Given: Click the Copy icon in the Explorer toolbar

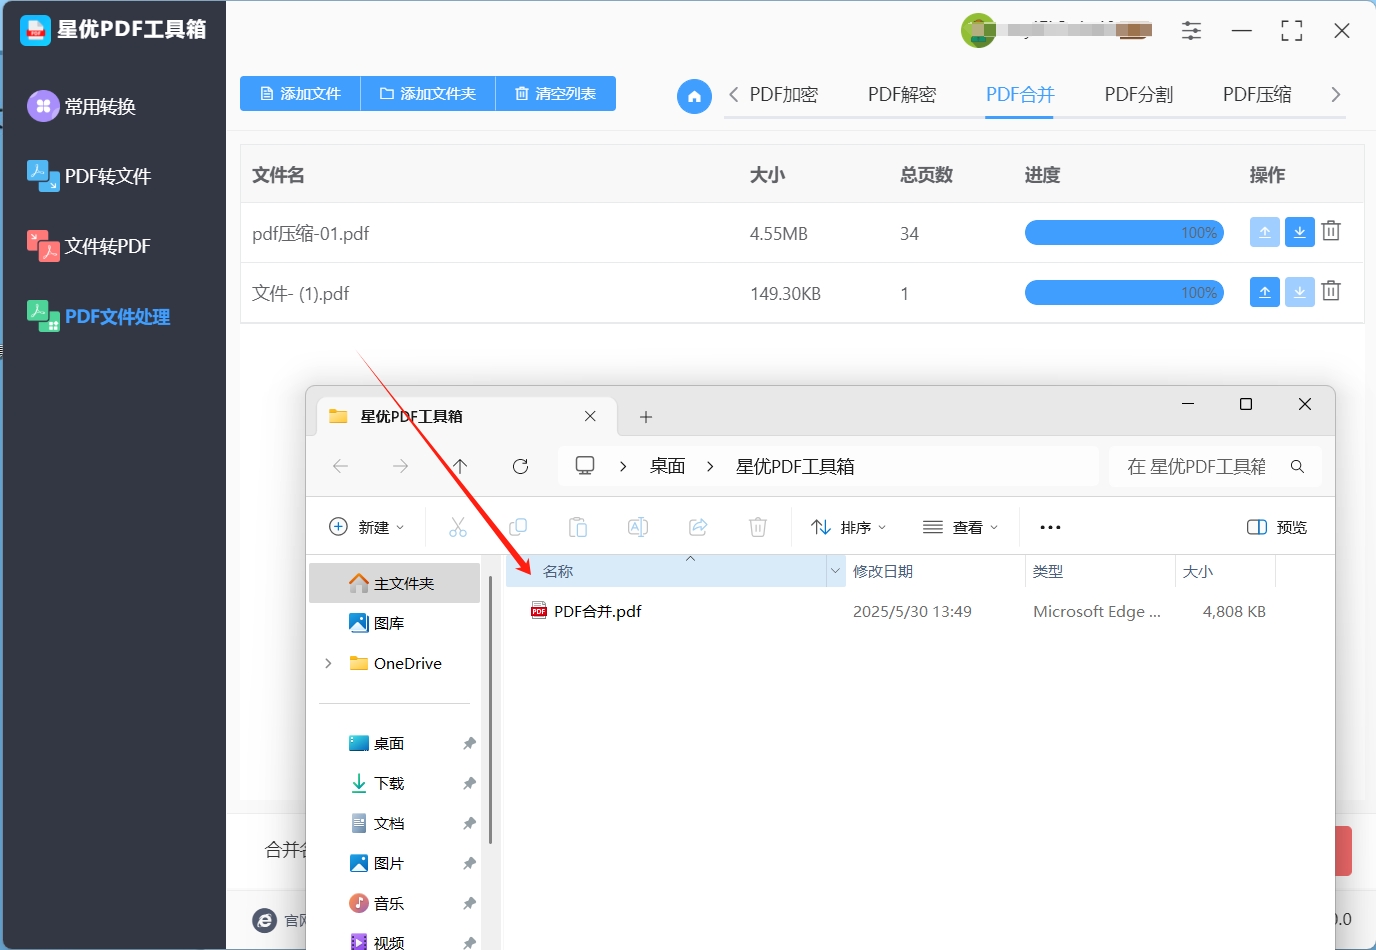Looking at the screenshot, I should 518,527.
